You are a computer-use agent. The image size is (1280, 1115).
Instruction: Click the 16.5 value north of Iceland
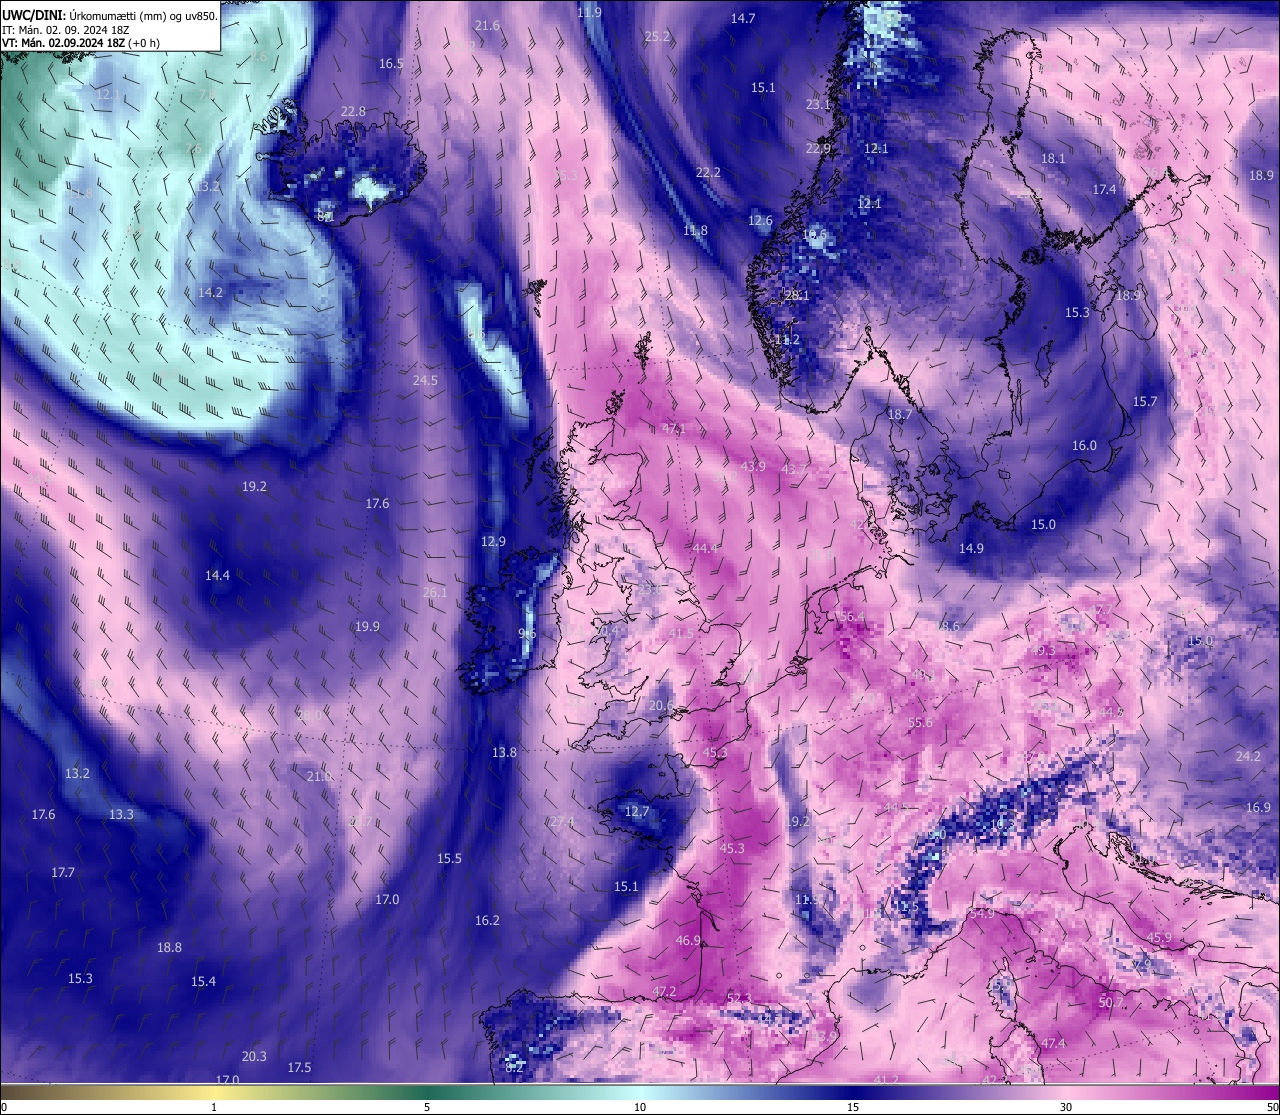point(391,63)
